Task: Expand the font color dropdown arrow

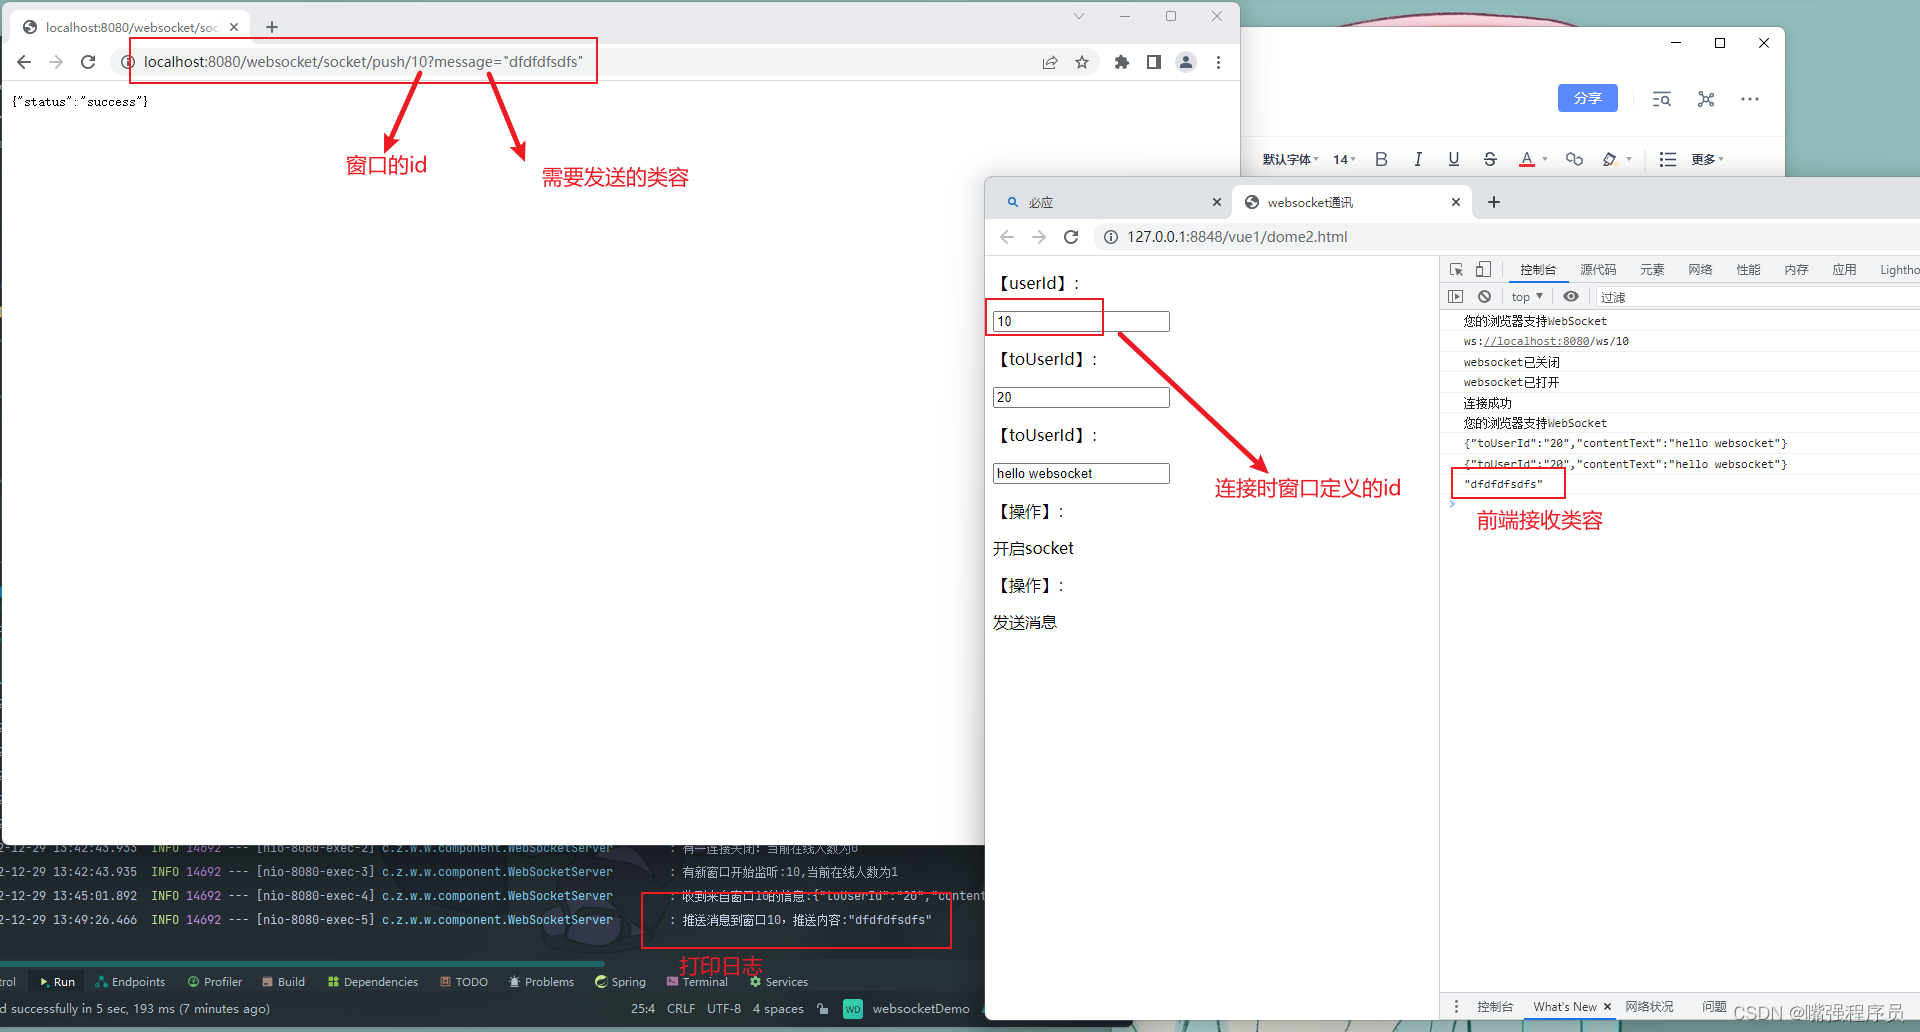Action: [x=1545, y=159]
